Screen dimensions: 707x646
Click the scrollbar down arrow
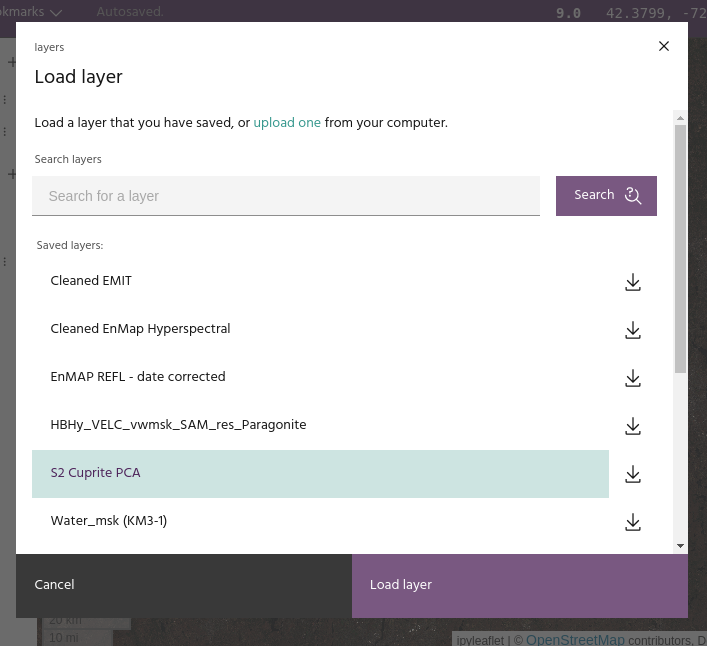pos(680,546)
